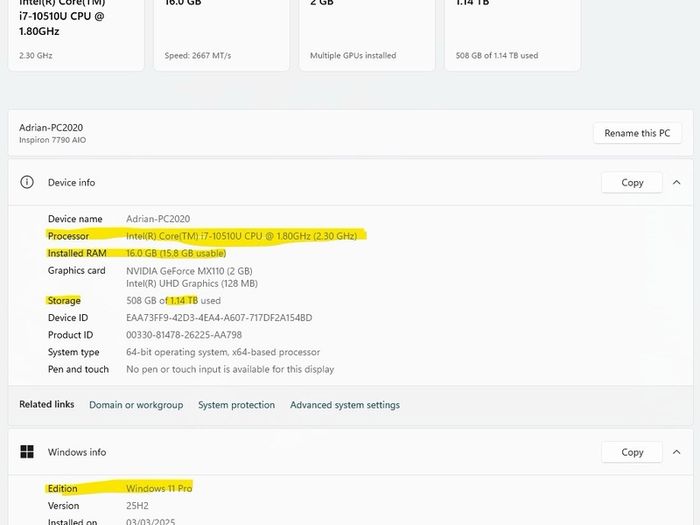
Task: Select the Product ID value 00330-81478-26225-AA798
Action: click(184, 335)
